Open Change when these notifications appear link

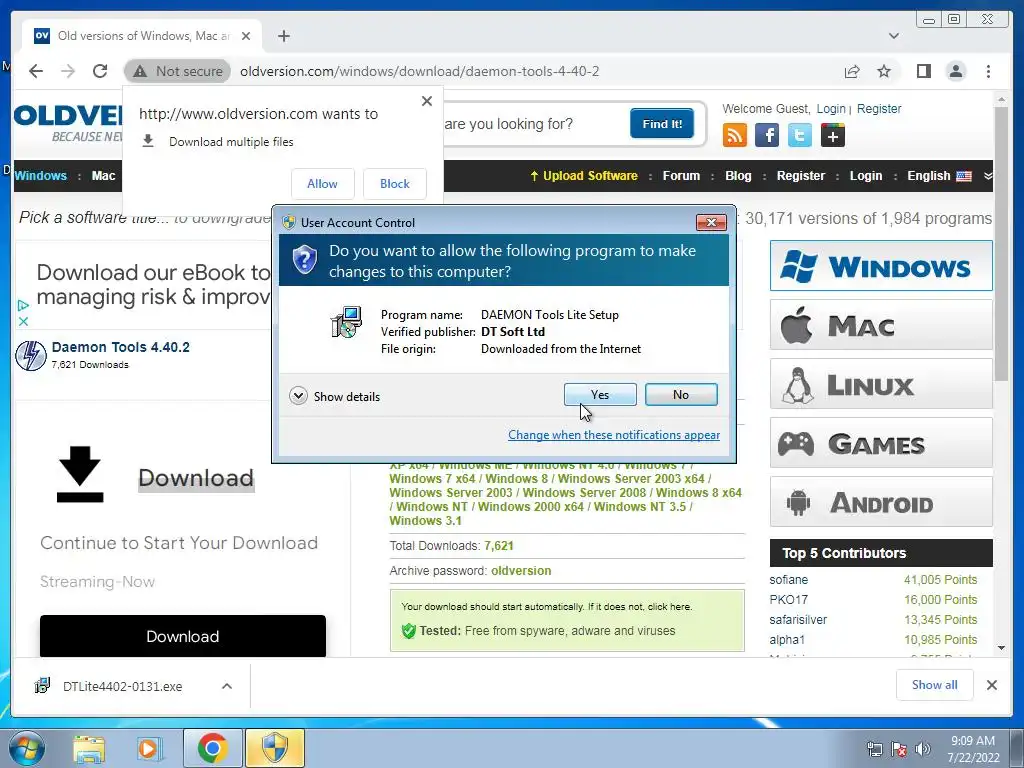point(614,435)
